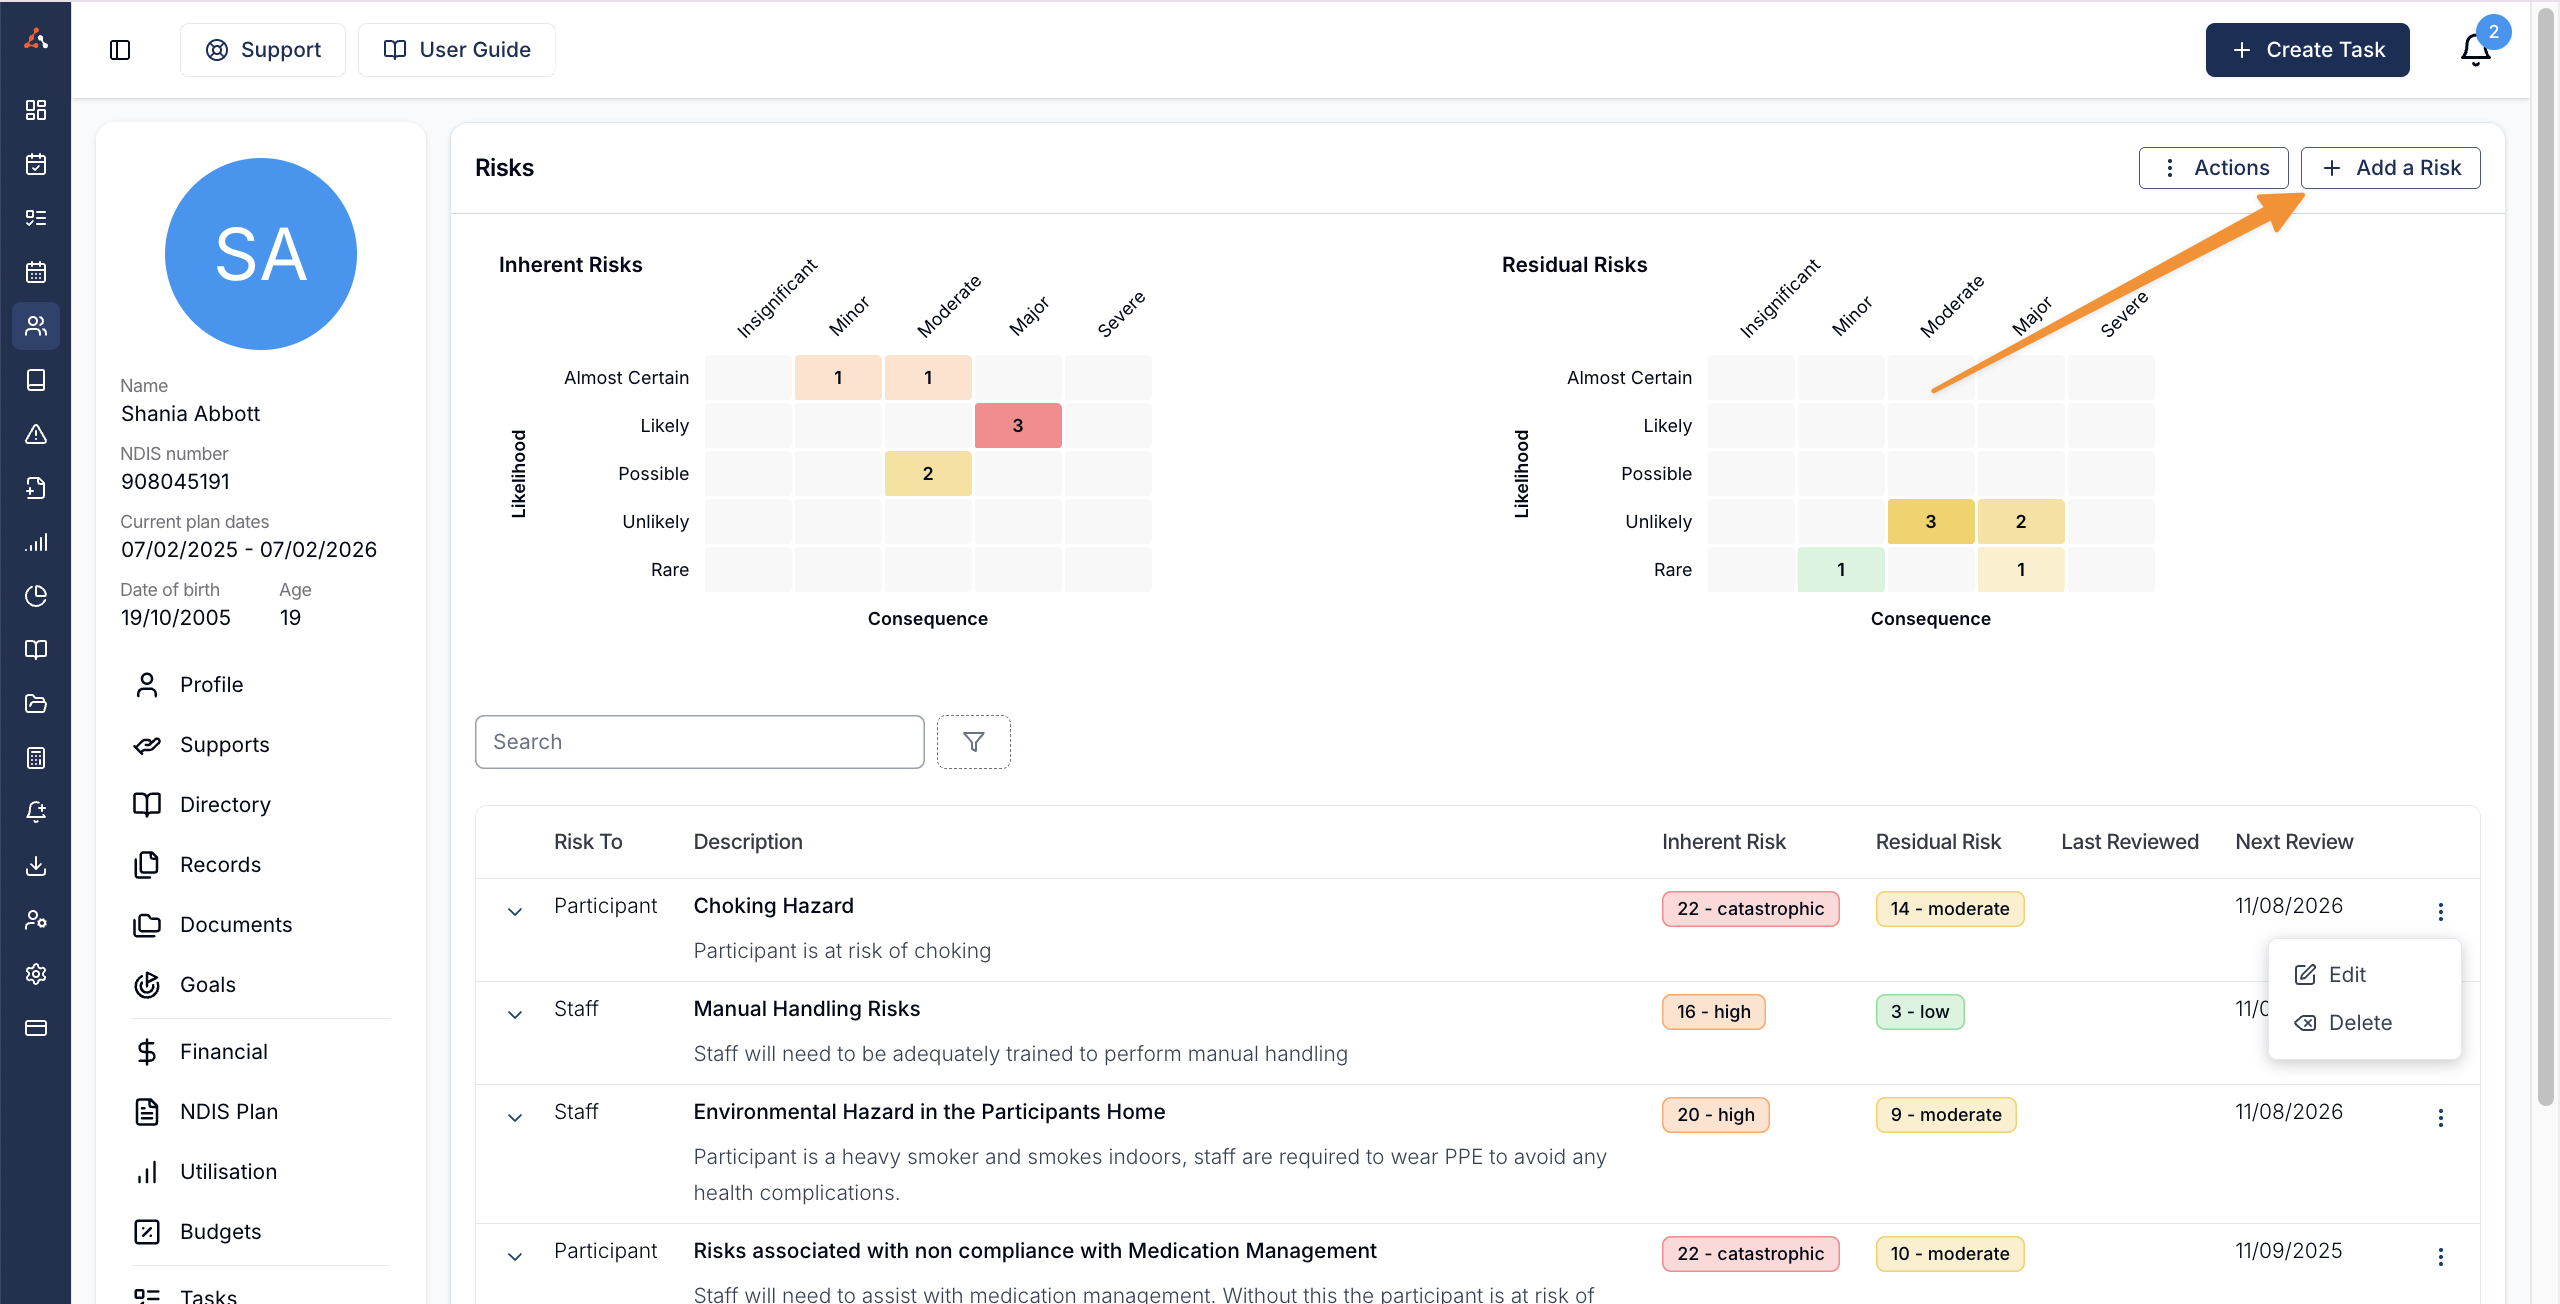Screen dimensions: 2560x1304
Task: Open the Goals section in participant menu
Action: coord(207,985)
